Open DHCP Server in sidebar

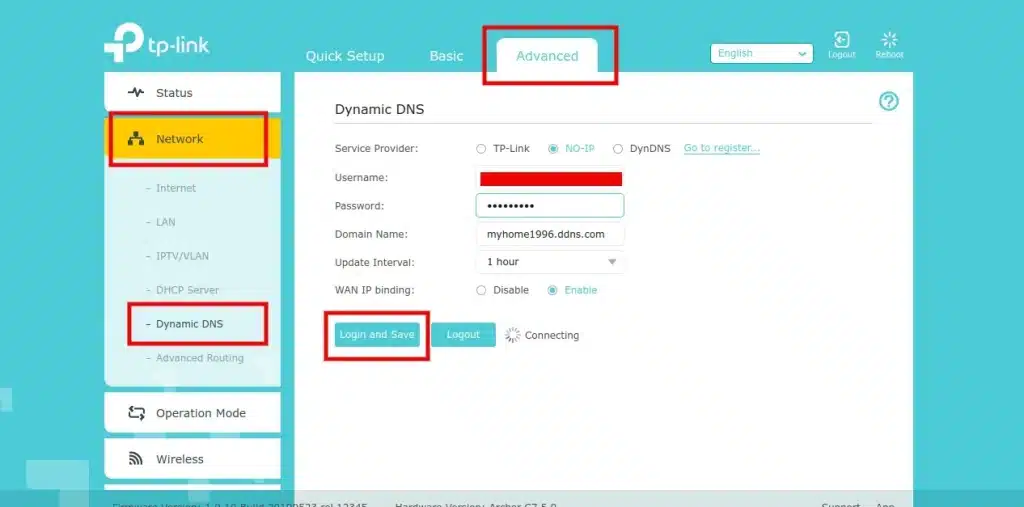point(187,290)
